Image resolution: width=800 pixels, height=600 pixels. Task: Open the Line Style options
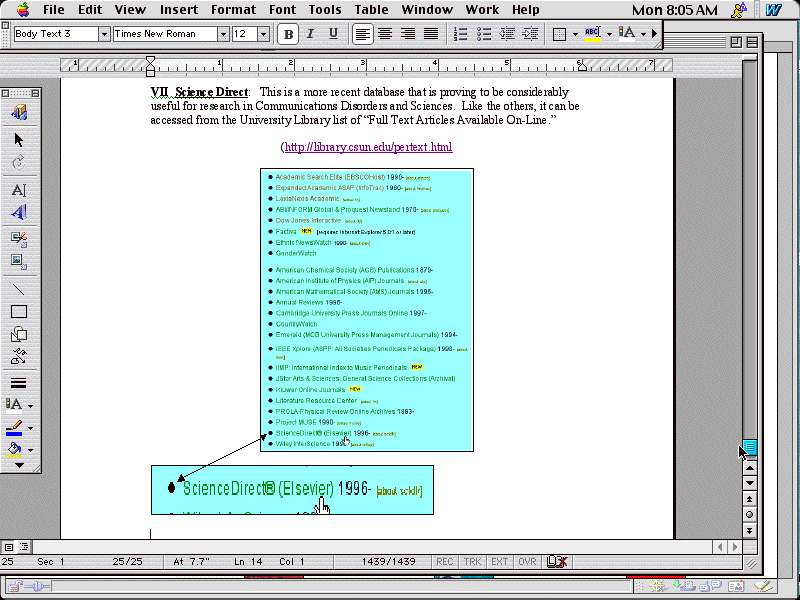[19, 383]
